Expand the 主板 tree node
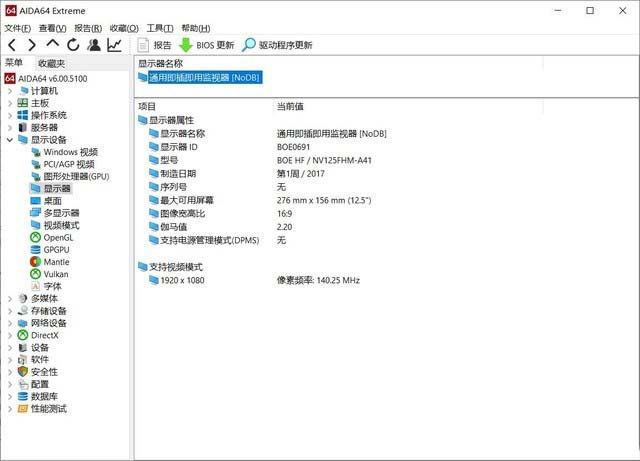The image size is (640, 461). (10, 103)
